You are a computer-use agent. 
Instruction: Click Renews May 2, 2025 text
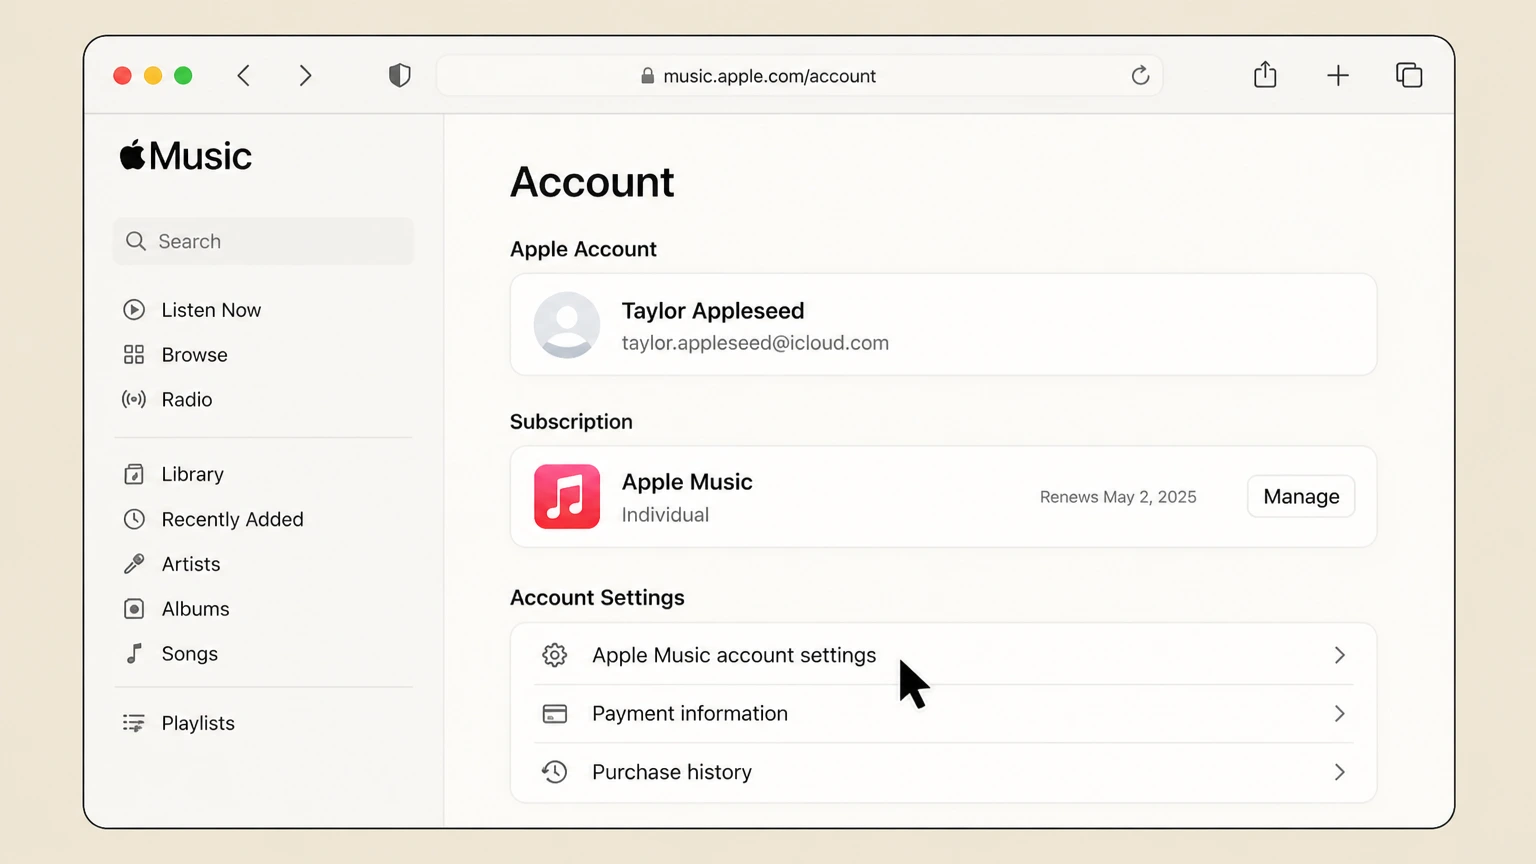tap(1118, 497)
